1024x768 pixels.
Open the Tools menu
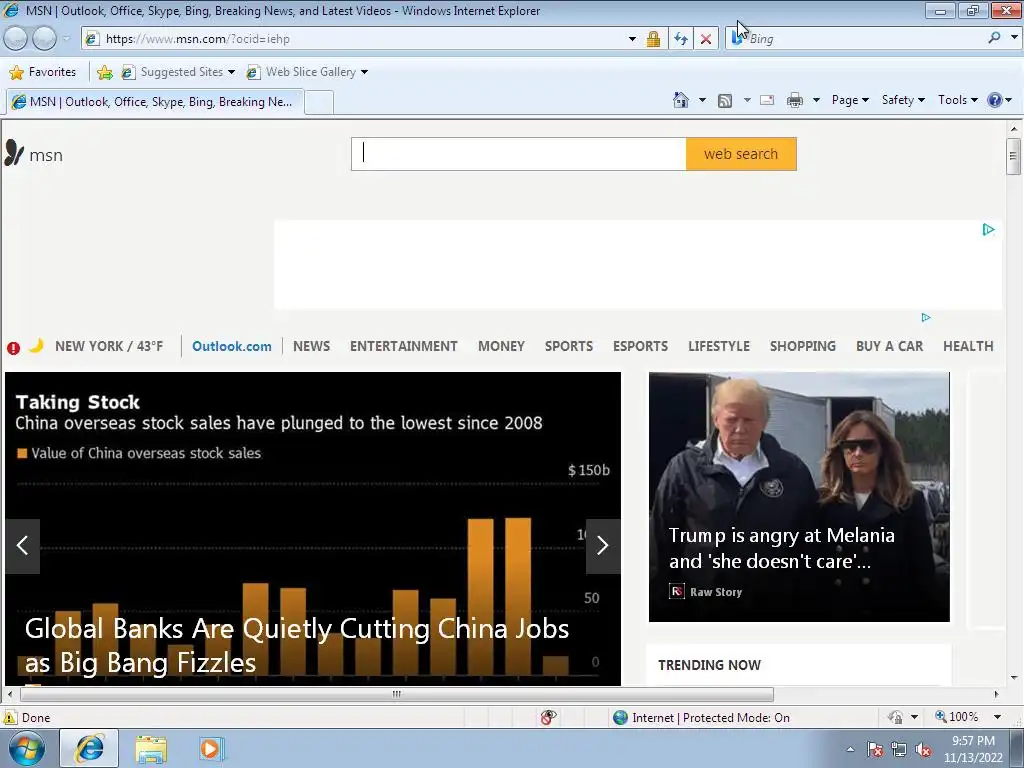(x=957, y=100)
